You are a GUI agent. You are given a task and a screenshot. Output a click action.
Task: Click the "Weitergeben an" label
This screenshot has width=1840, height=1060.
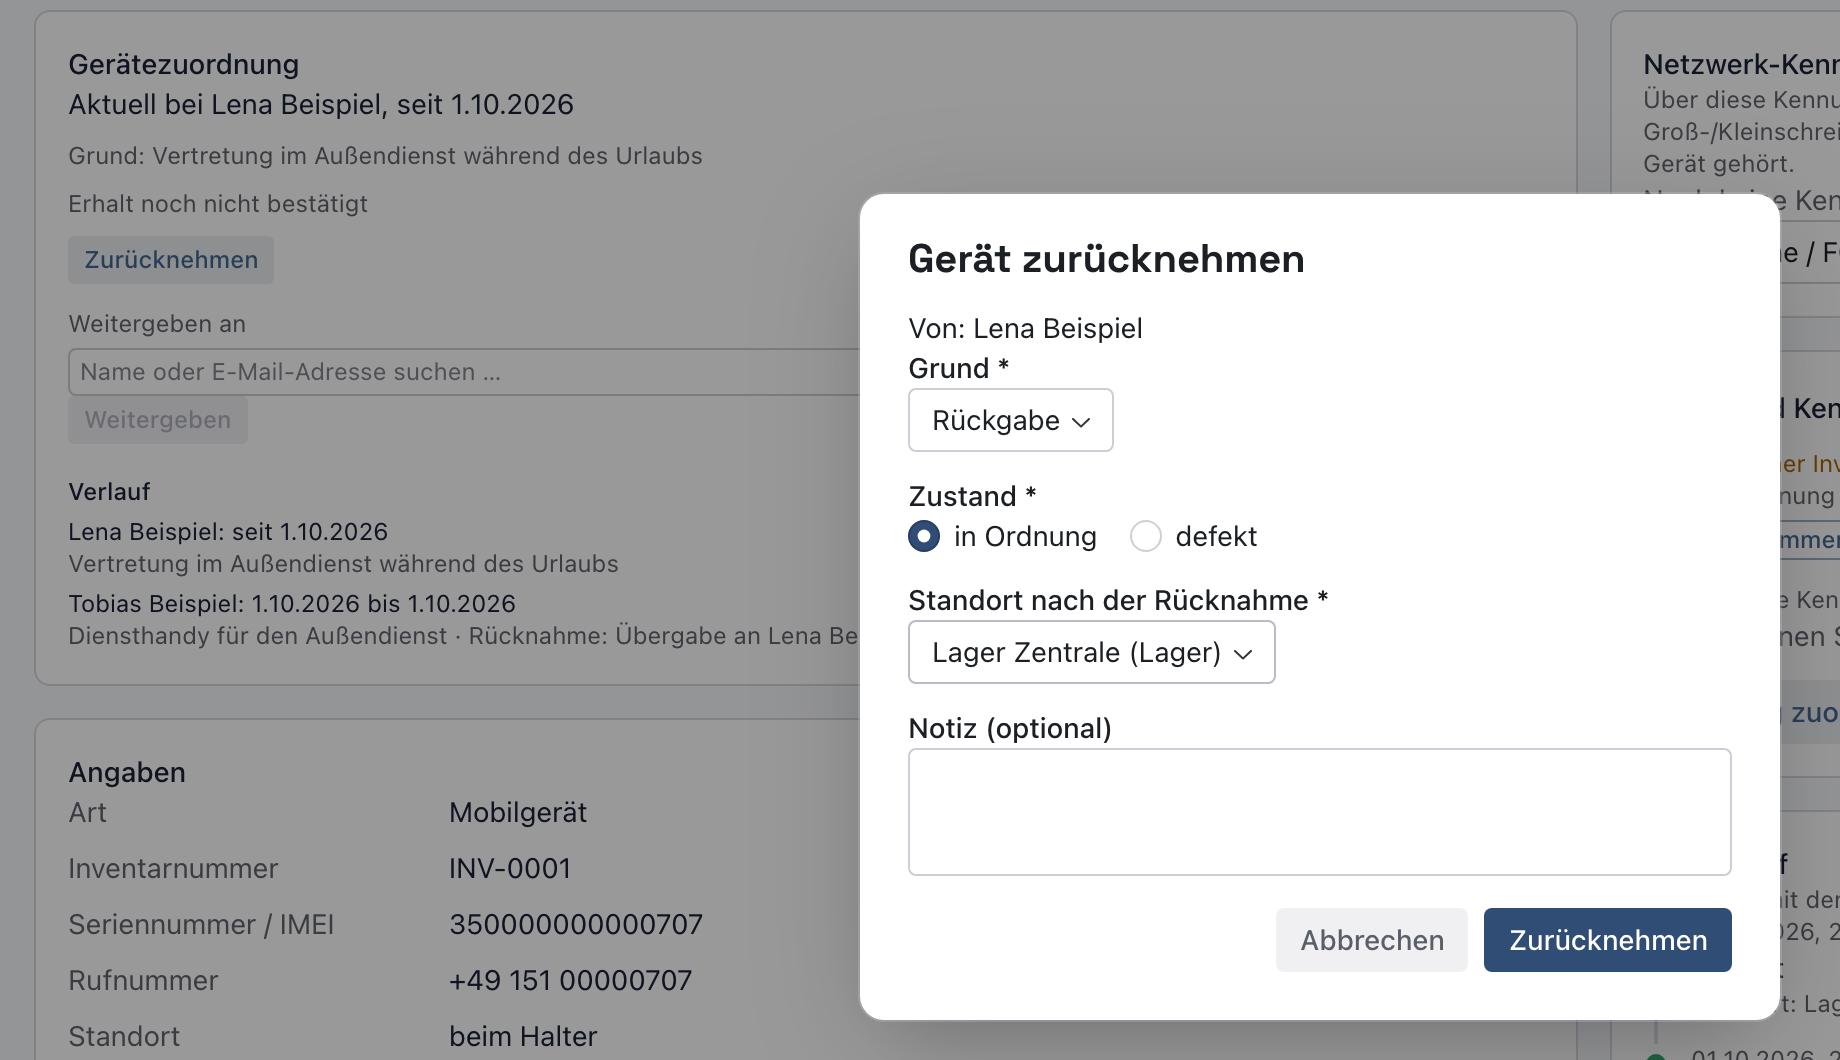[x=157, y=324]
